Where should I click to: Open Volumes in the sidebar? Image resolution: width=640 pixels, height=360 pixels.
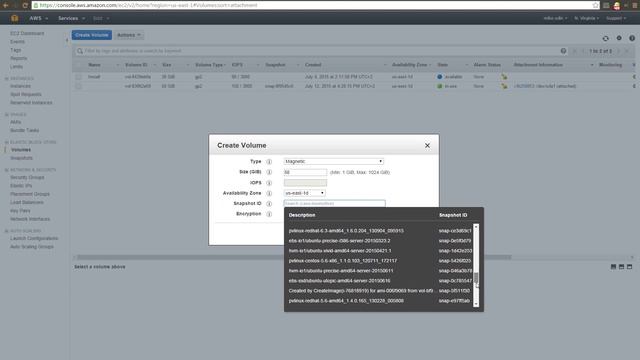click(21, 150)
